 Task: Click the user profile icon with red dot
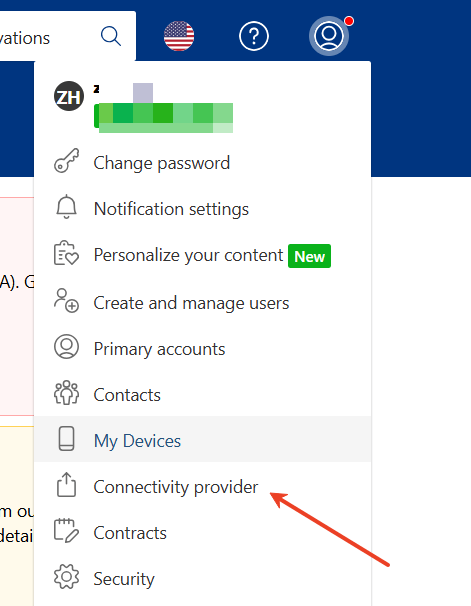click(329, 36)
